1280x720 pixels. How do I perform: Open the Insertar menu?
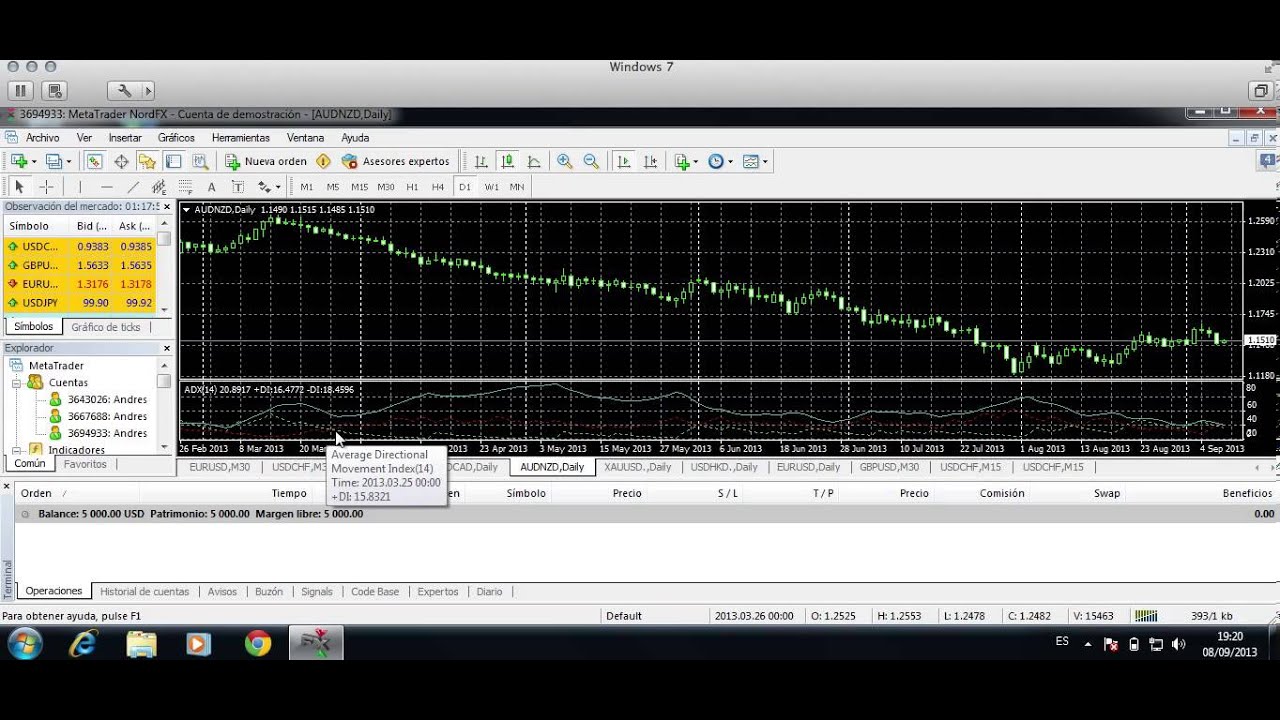coord(125,138)
